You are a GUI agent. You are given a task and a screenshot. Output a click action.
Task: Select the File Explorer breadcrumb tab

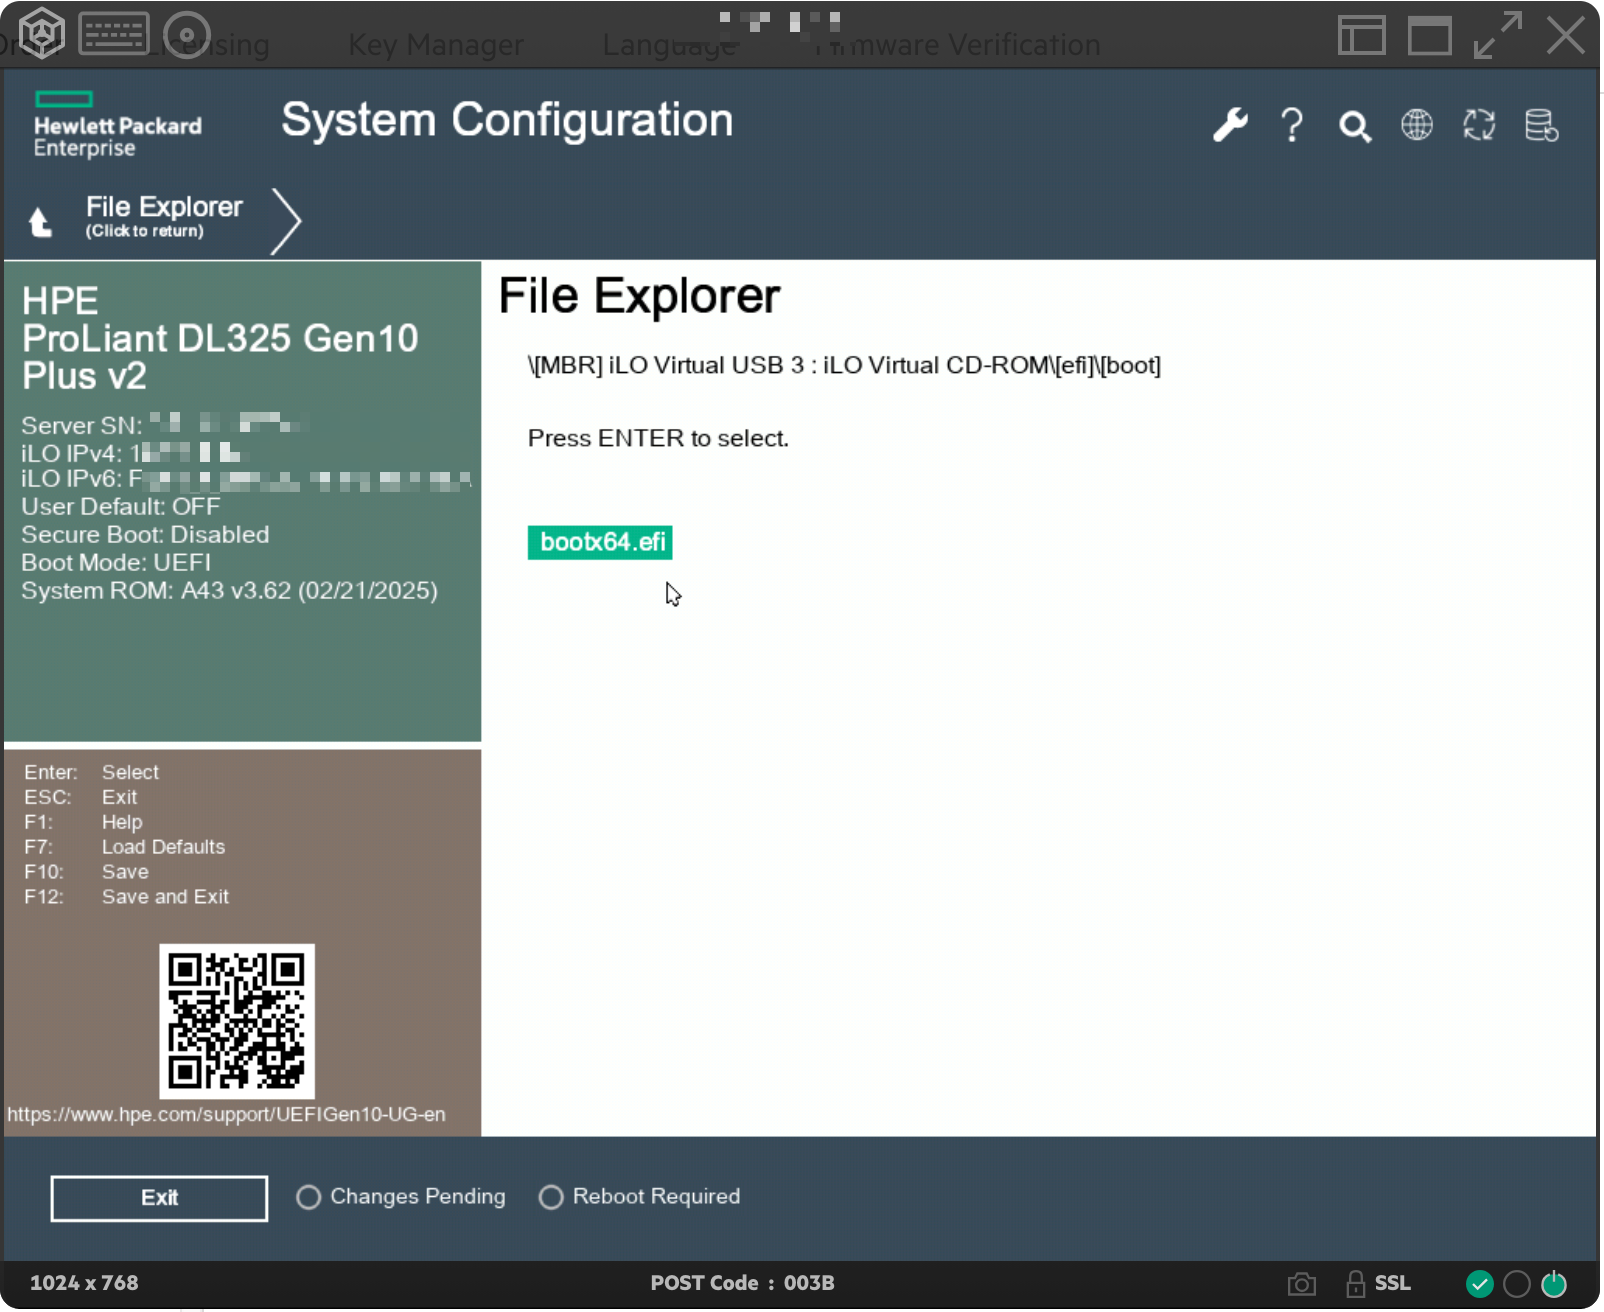click(x=163, y=216)
